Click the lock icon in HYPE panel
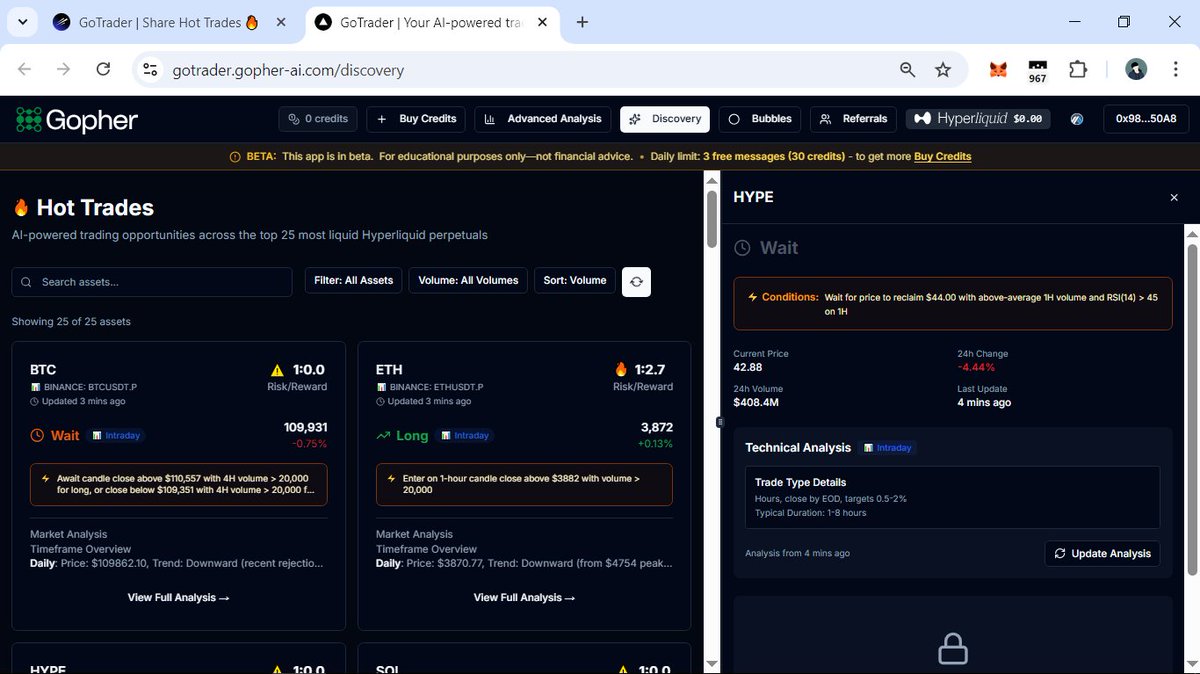1200x674 pixels. point(953,650)
